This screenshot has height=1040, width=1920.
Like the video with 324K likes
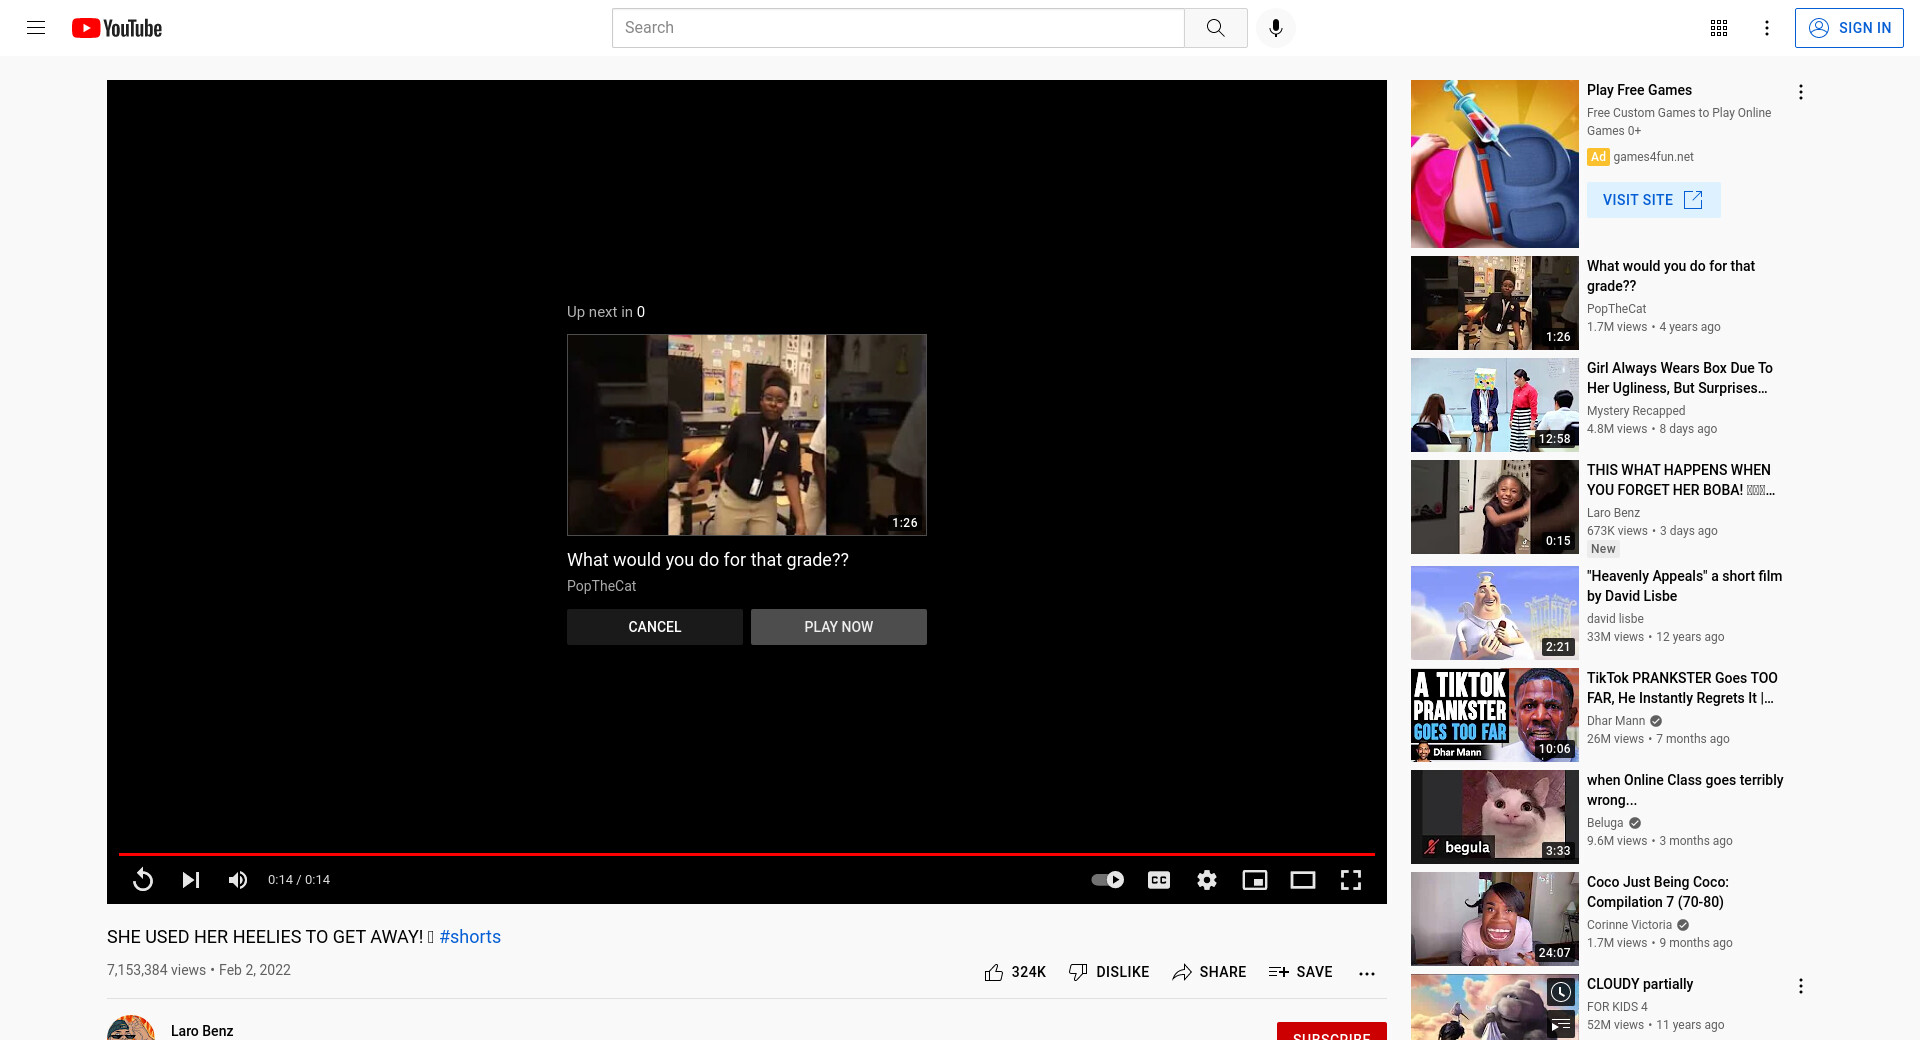[x=1015, y=972]
